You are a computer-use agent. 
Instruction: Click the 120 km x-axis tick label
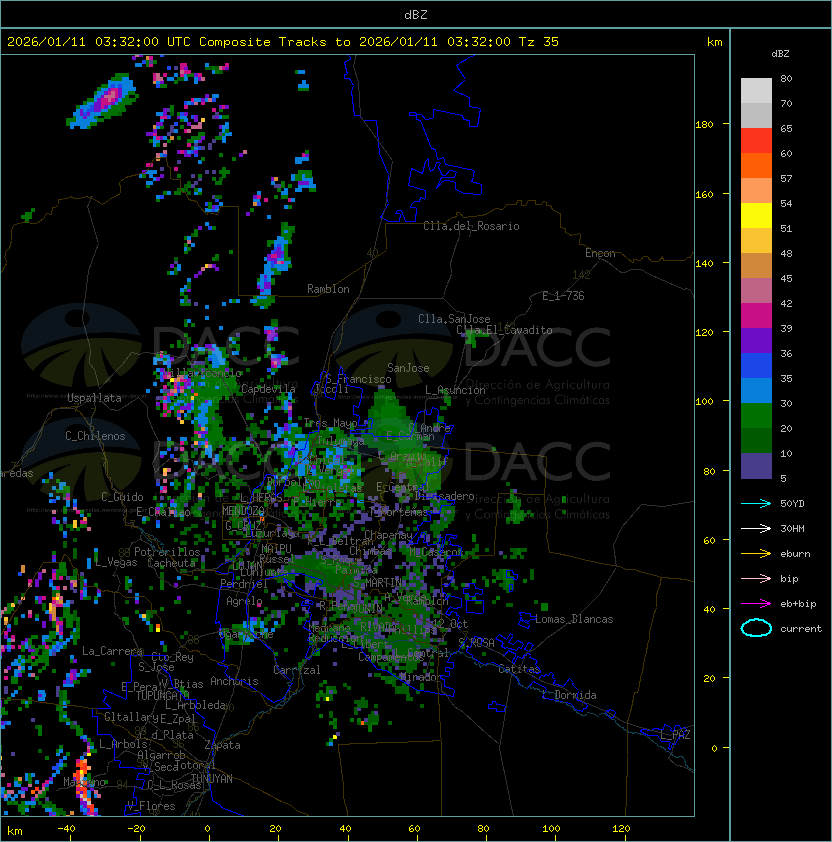621,829
